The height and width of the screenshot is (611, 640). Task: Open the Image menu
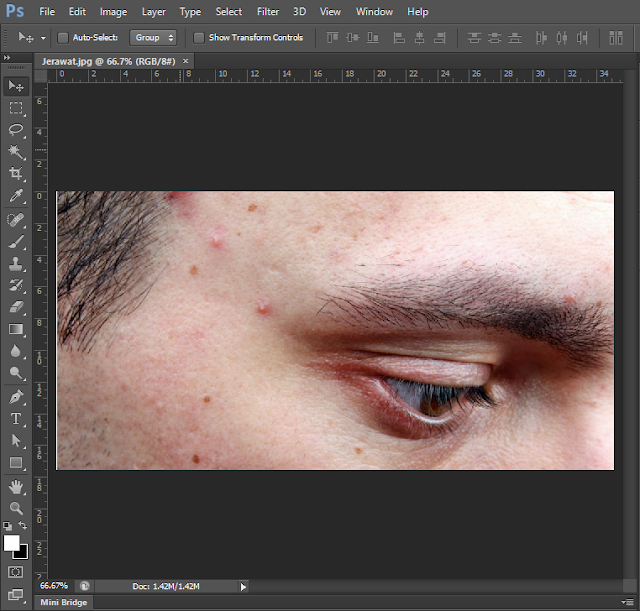coord(113,12)
